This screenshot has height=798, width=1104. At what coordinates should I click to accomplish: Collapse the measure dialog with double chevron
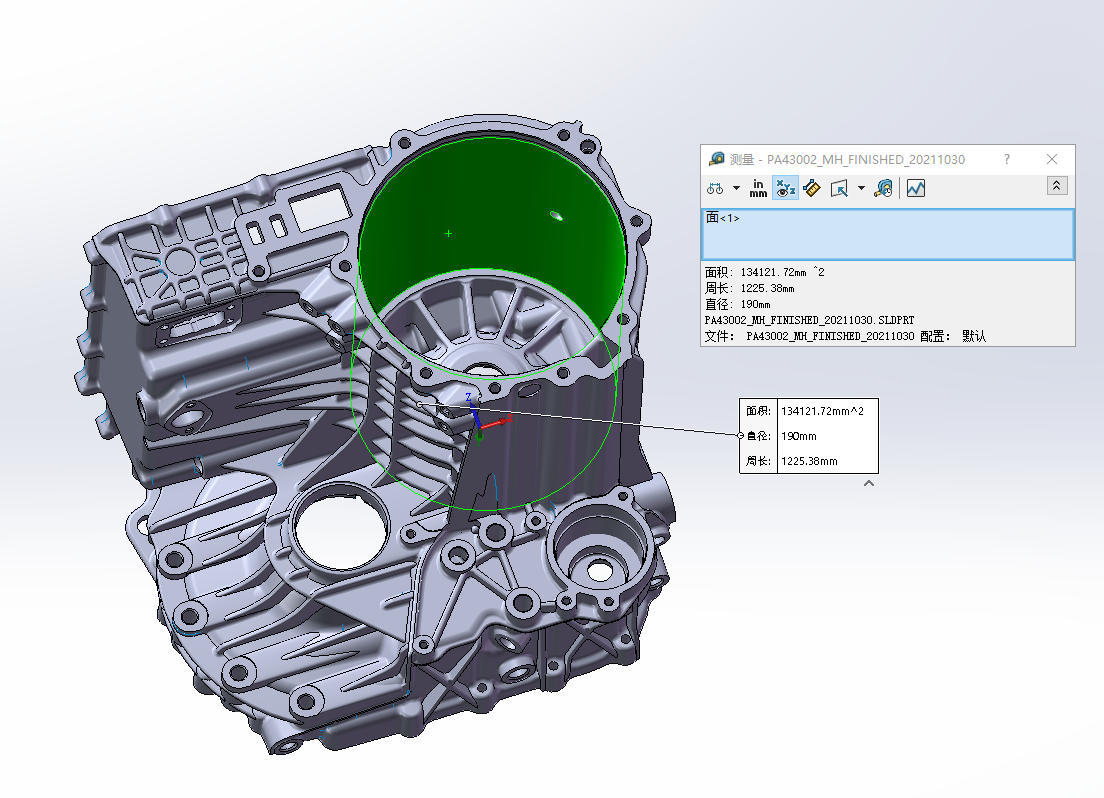(x=1057, y=186)
